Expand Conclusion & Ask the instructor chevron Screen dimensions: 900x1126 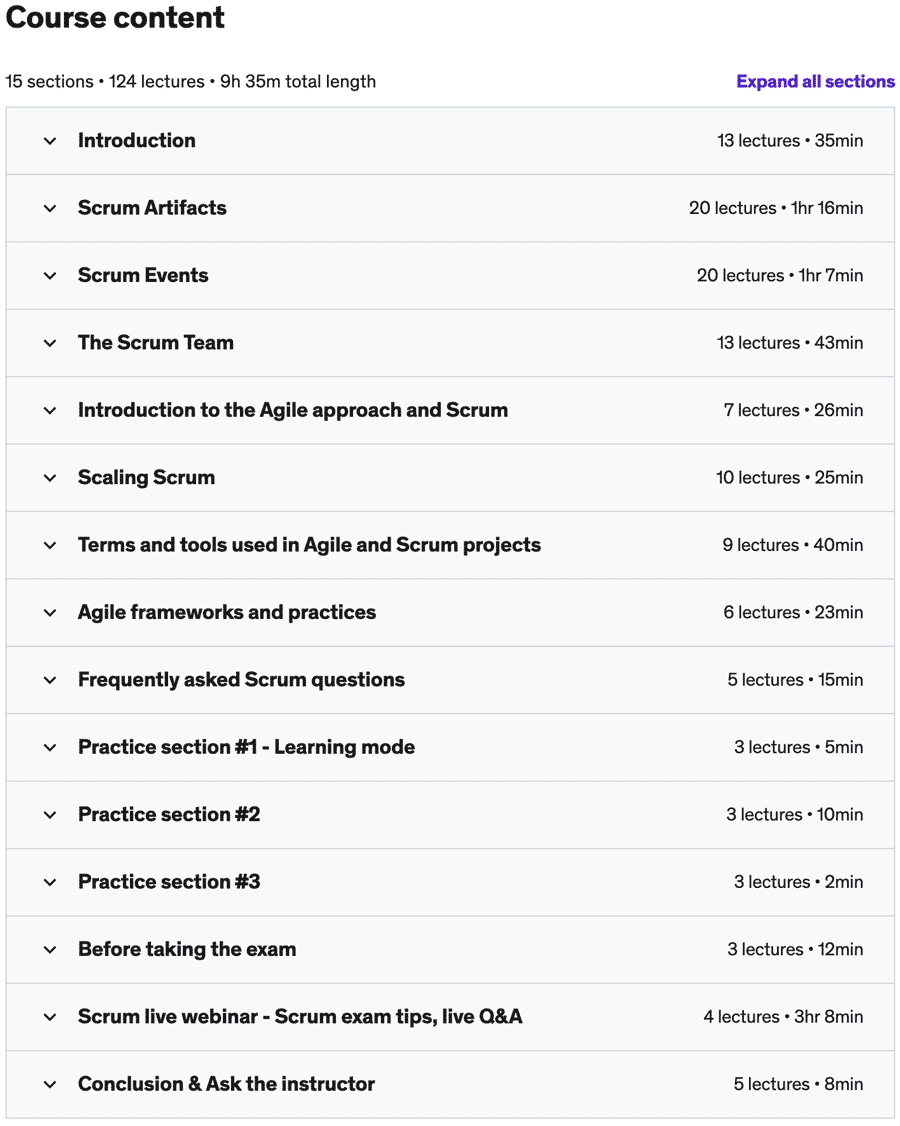click(50, 1084)
